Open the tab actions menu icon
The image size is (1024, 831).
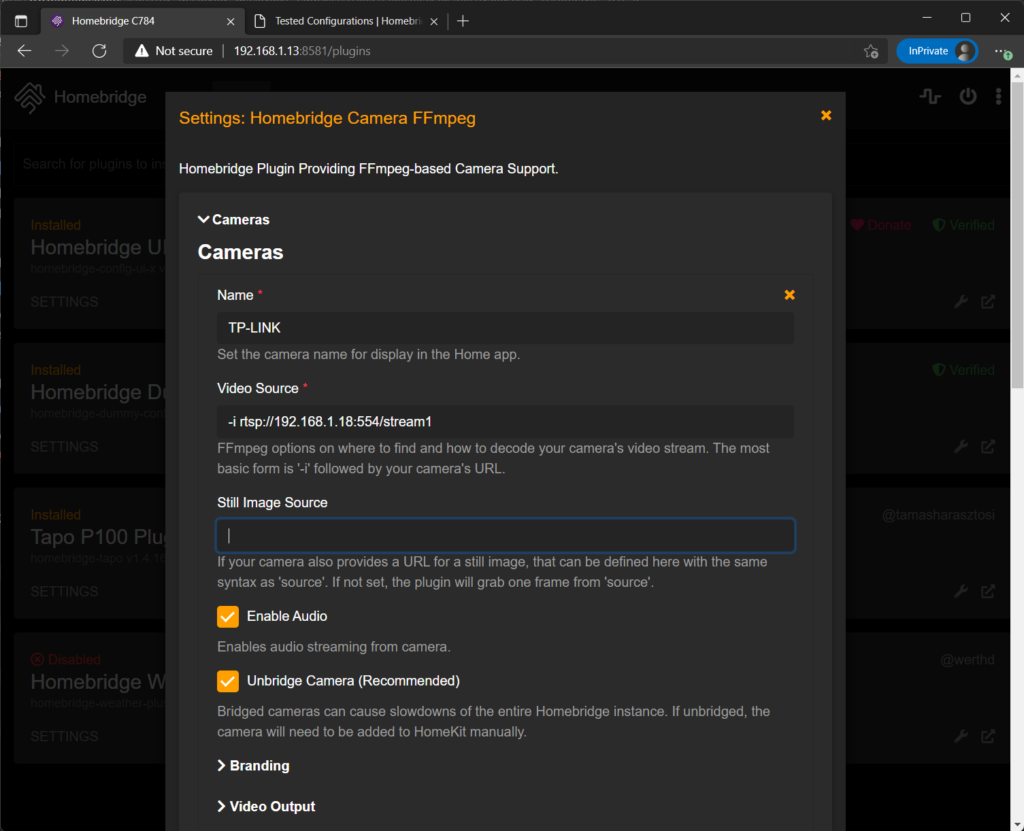(21, 21)
